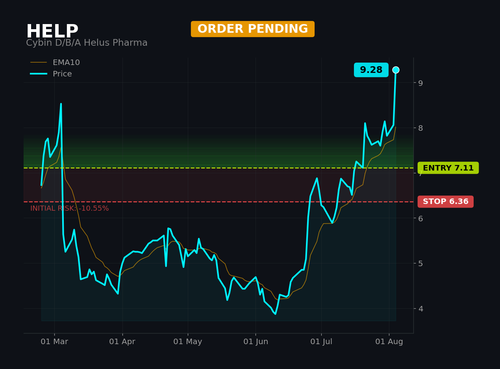Click the y-axis value 6
Image resolution: width=500 pixels, height=369 pixels.
point(421,218)
